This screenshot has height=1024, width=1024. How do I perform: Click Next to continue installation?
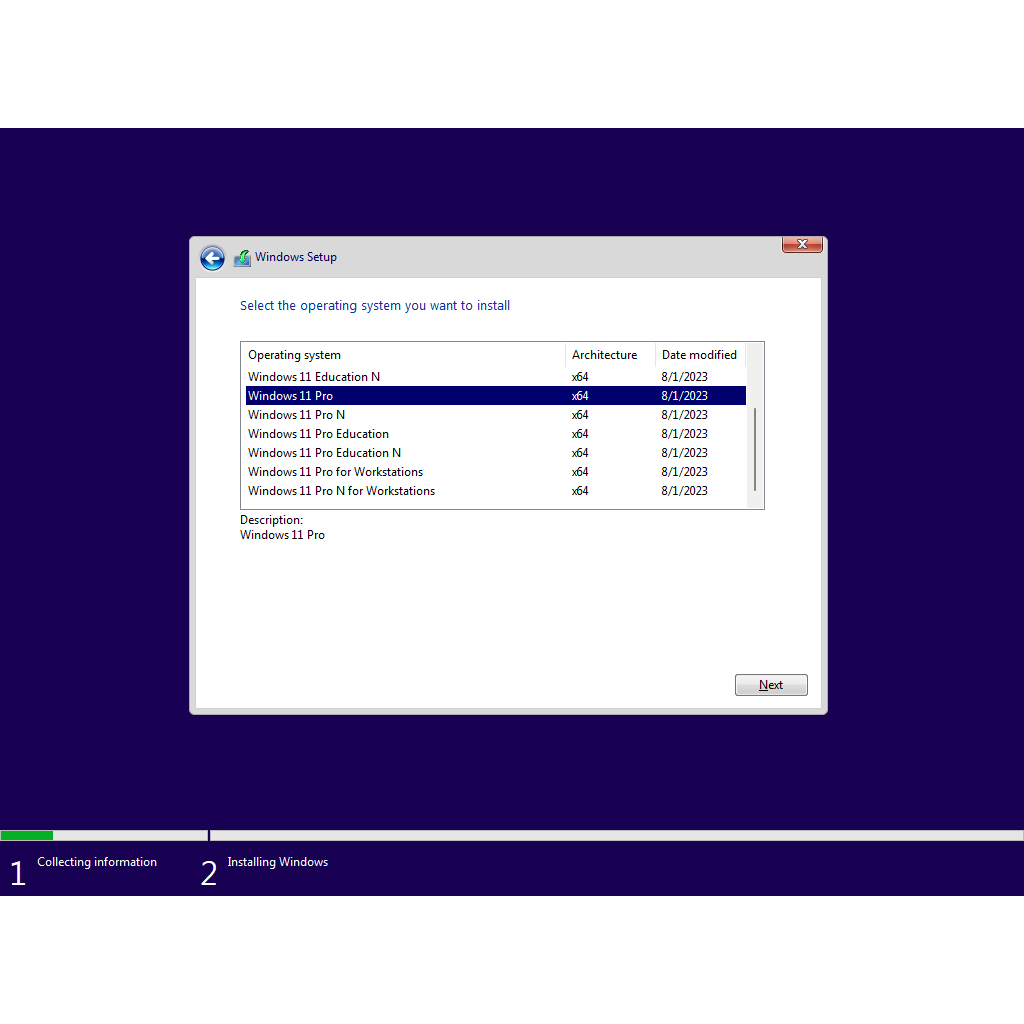point(770,685)
